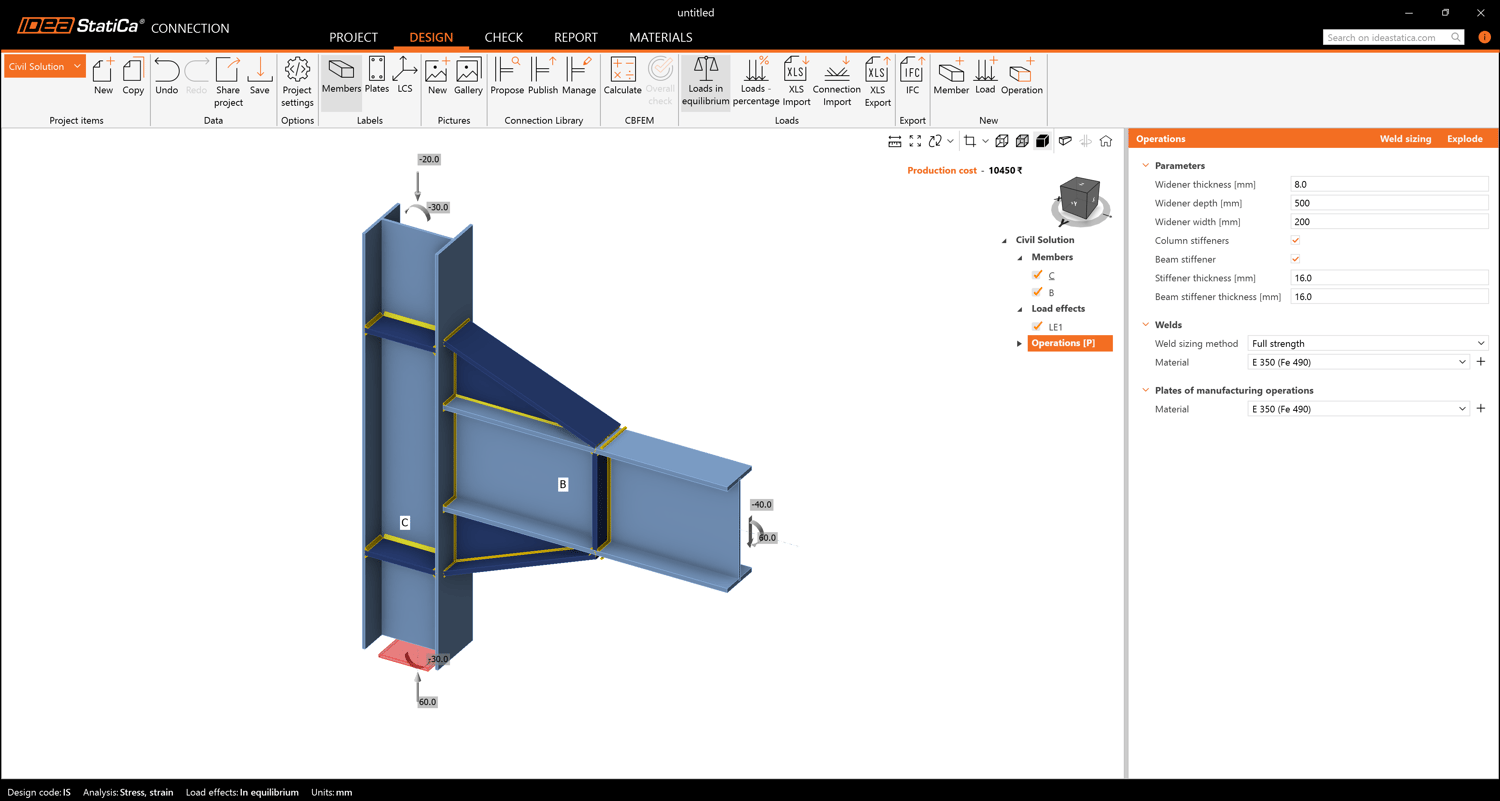Uncheck the Column stiffeners checkbox
This screenshot has width=1500, height=801.
1295,241
